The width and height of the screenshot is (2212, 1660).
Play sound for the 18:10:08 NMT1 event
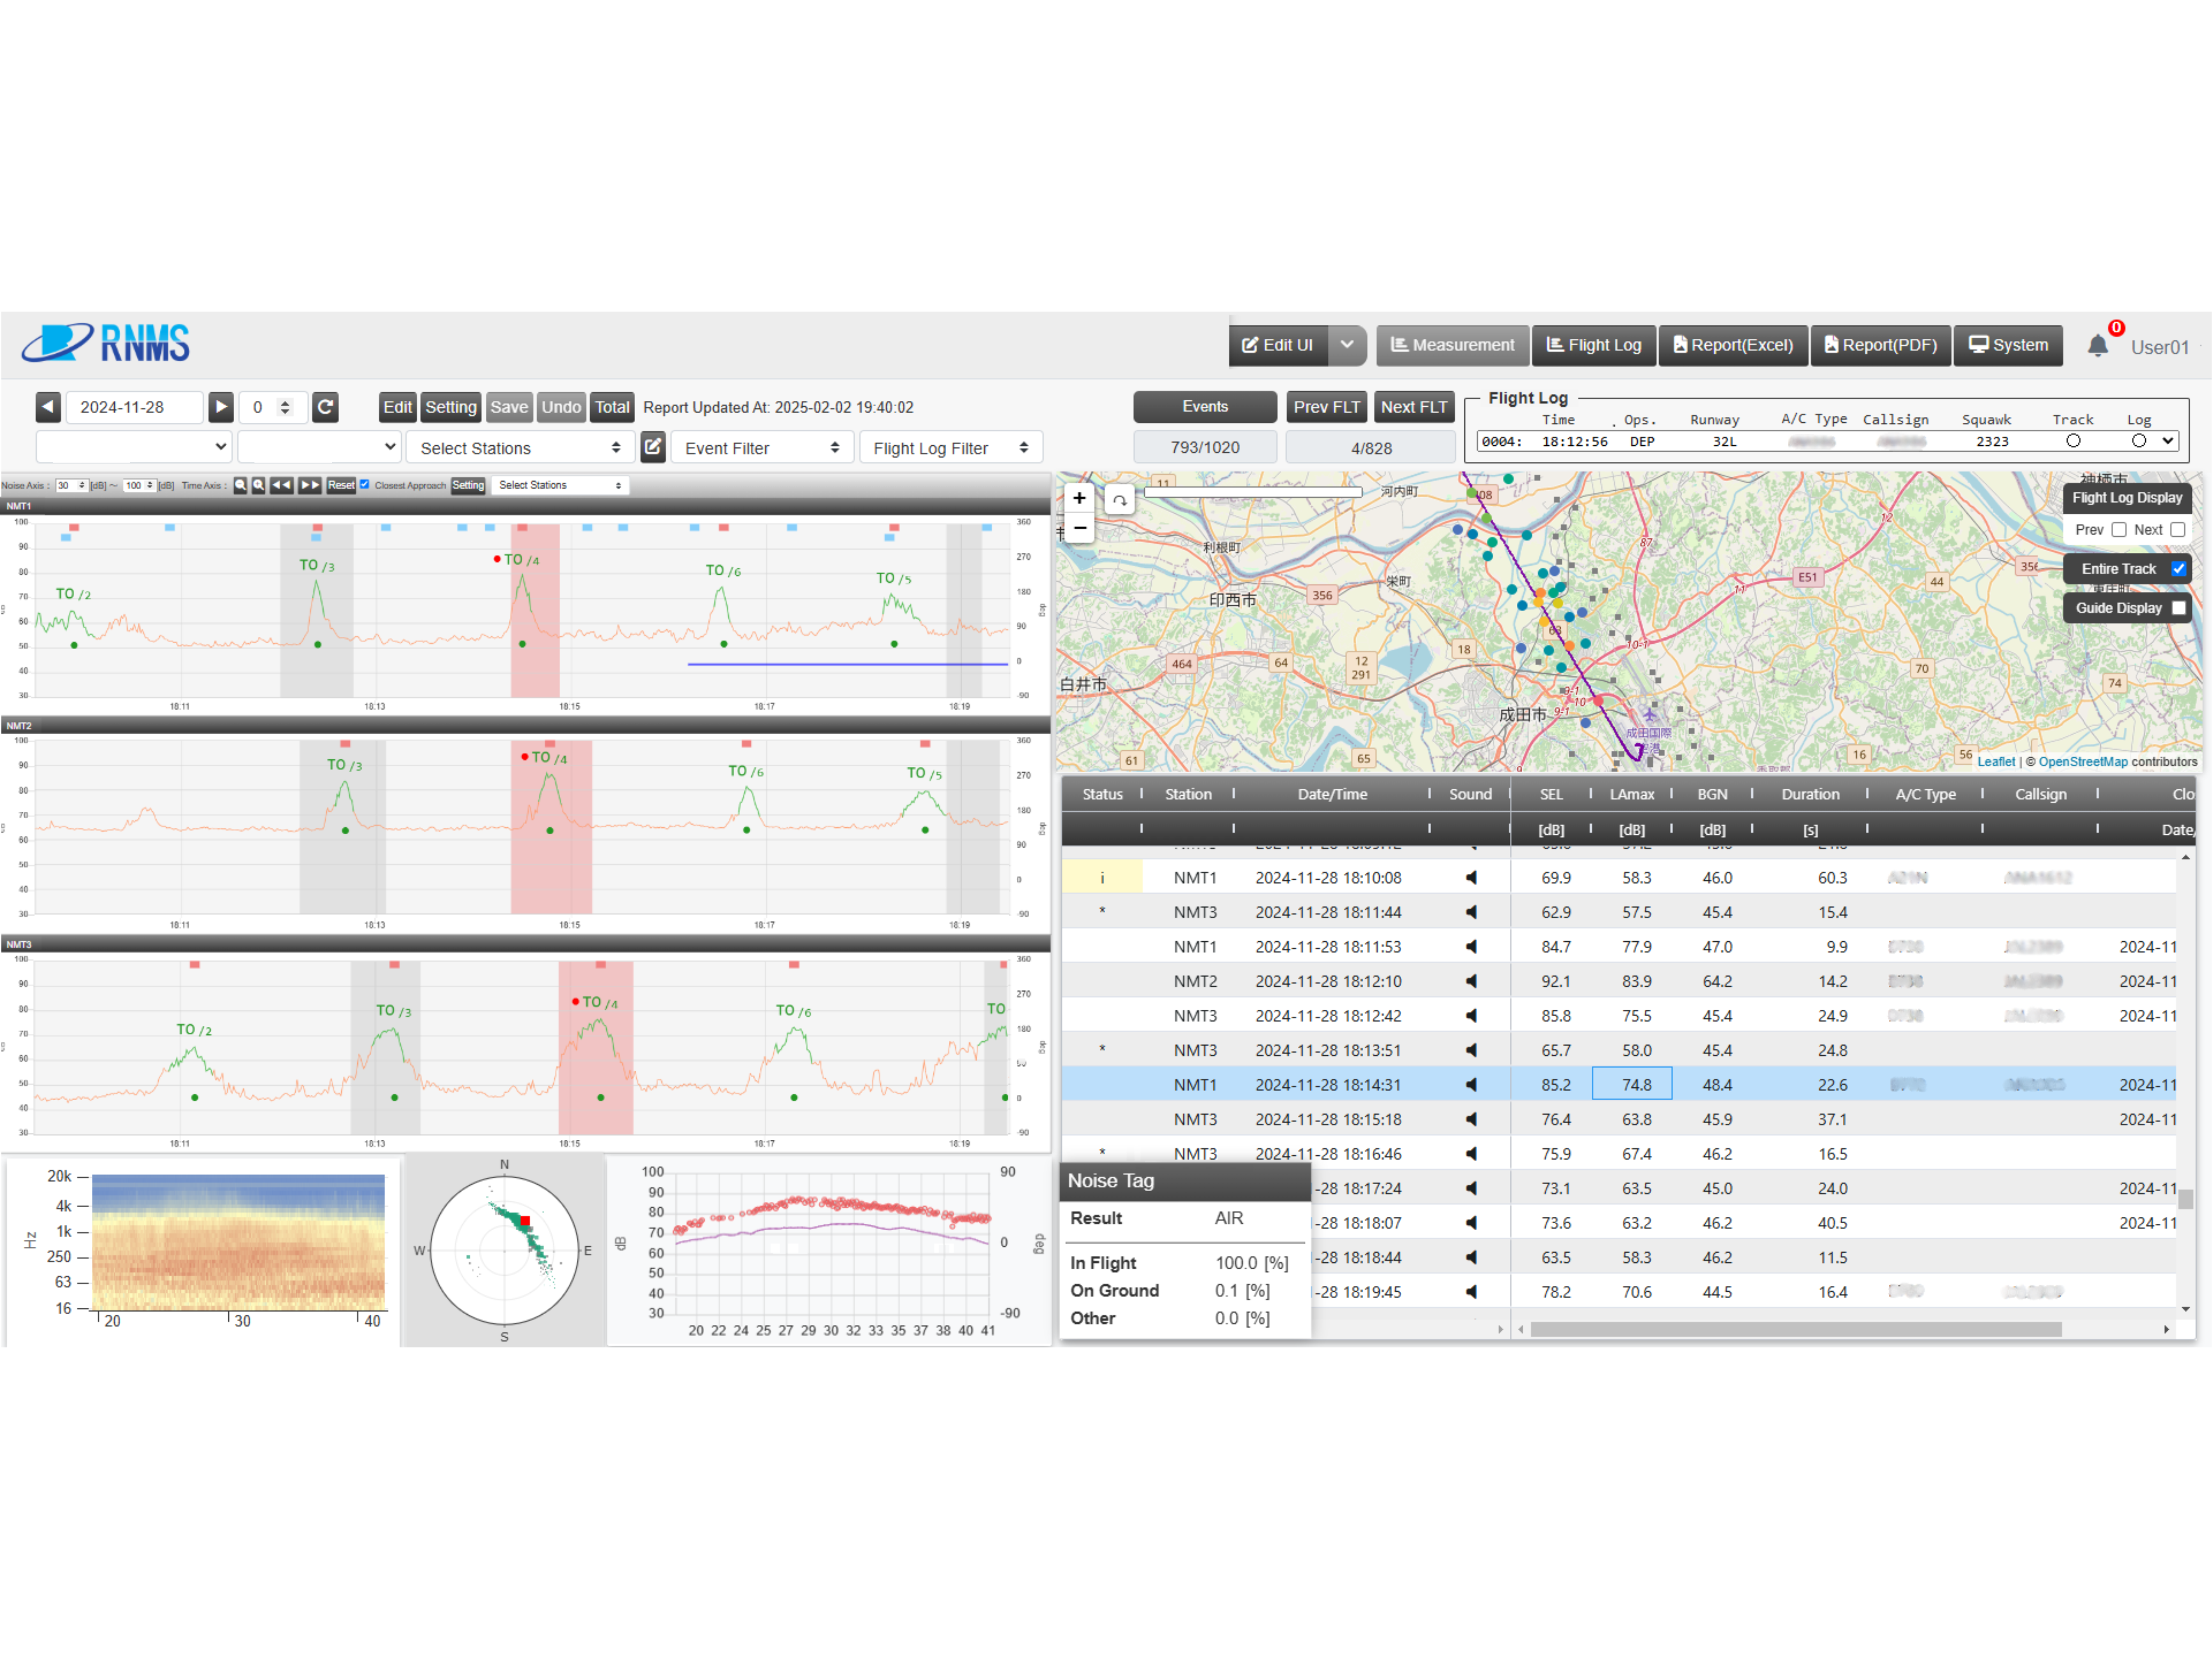pyautogui.click(x=1471, y=878)
